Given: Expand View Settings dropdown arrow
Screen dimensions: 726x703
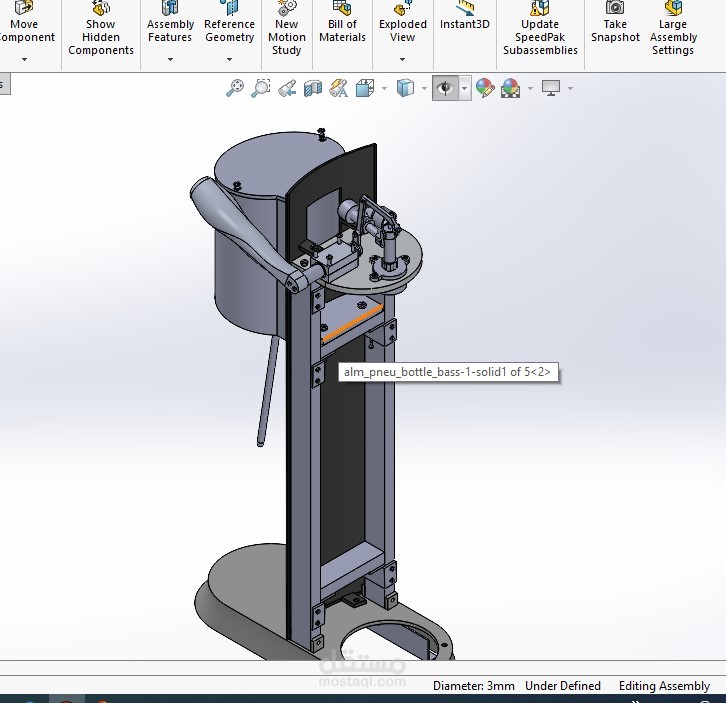Looking at the screenshot, I should [x=570, y=88].
